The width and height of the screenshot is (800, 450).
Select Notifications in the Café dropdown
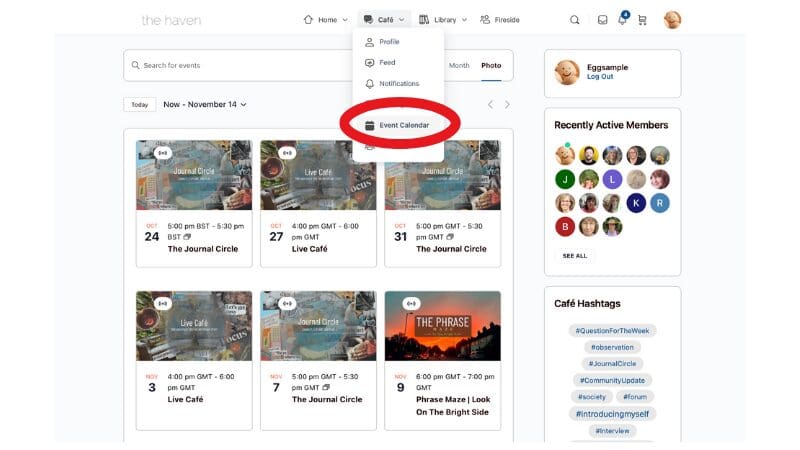398,84
